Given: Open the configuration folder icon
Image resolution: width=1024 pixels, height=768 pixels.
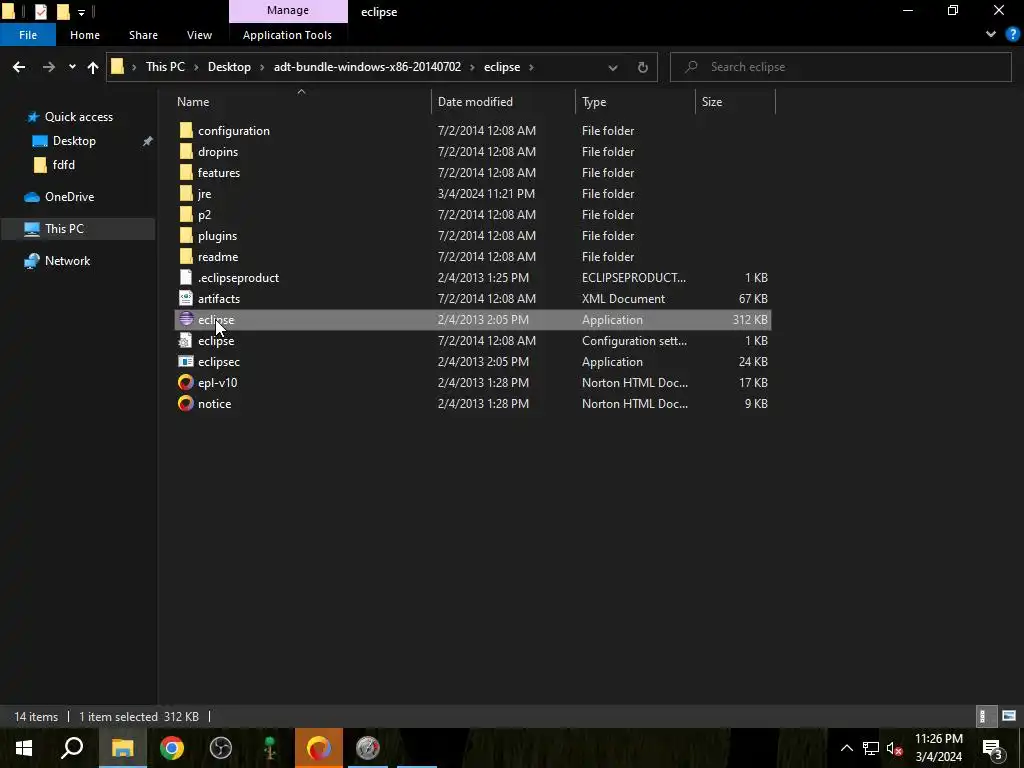Looking at the screenshot, I should click(x=186, y=131).
